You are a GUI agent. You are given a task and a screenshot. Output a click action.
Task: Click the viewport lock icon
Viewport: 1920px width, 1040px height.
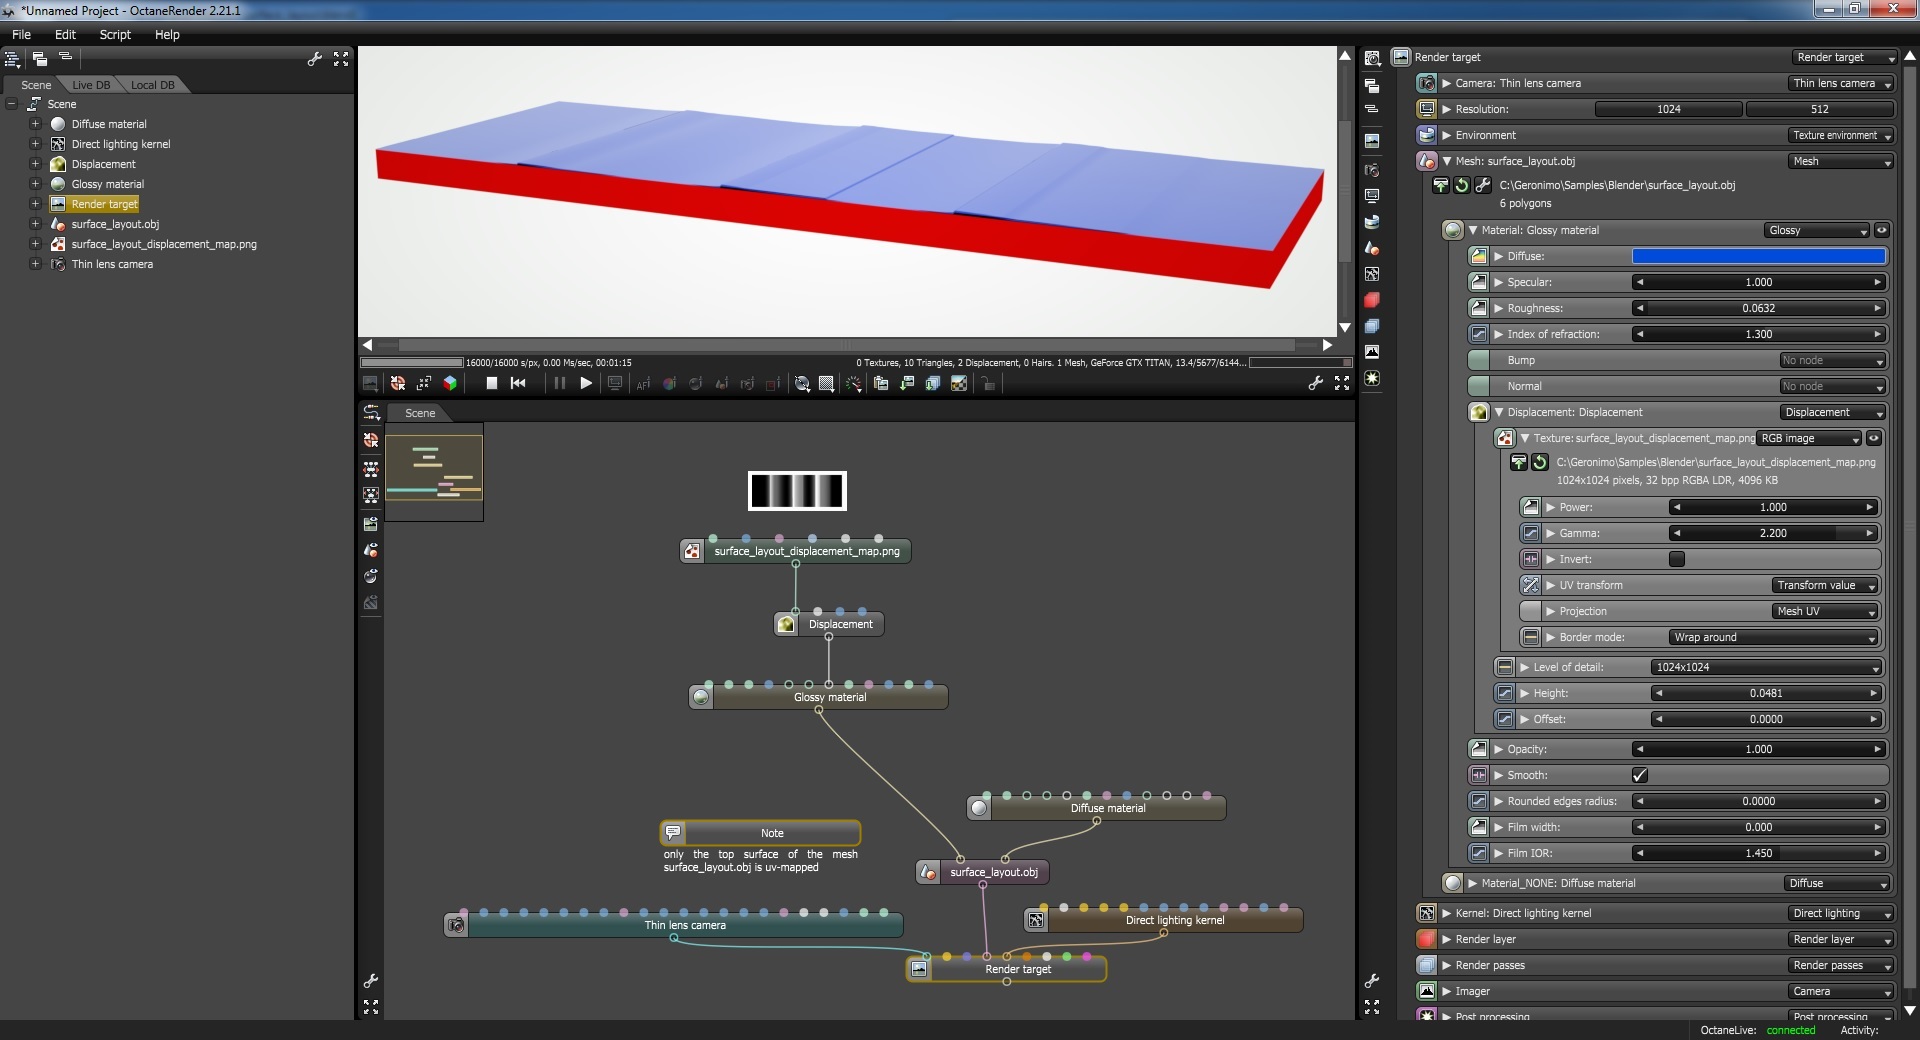pos(988,383)
